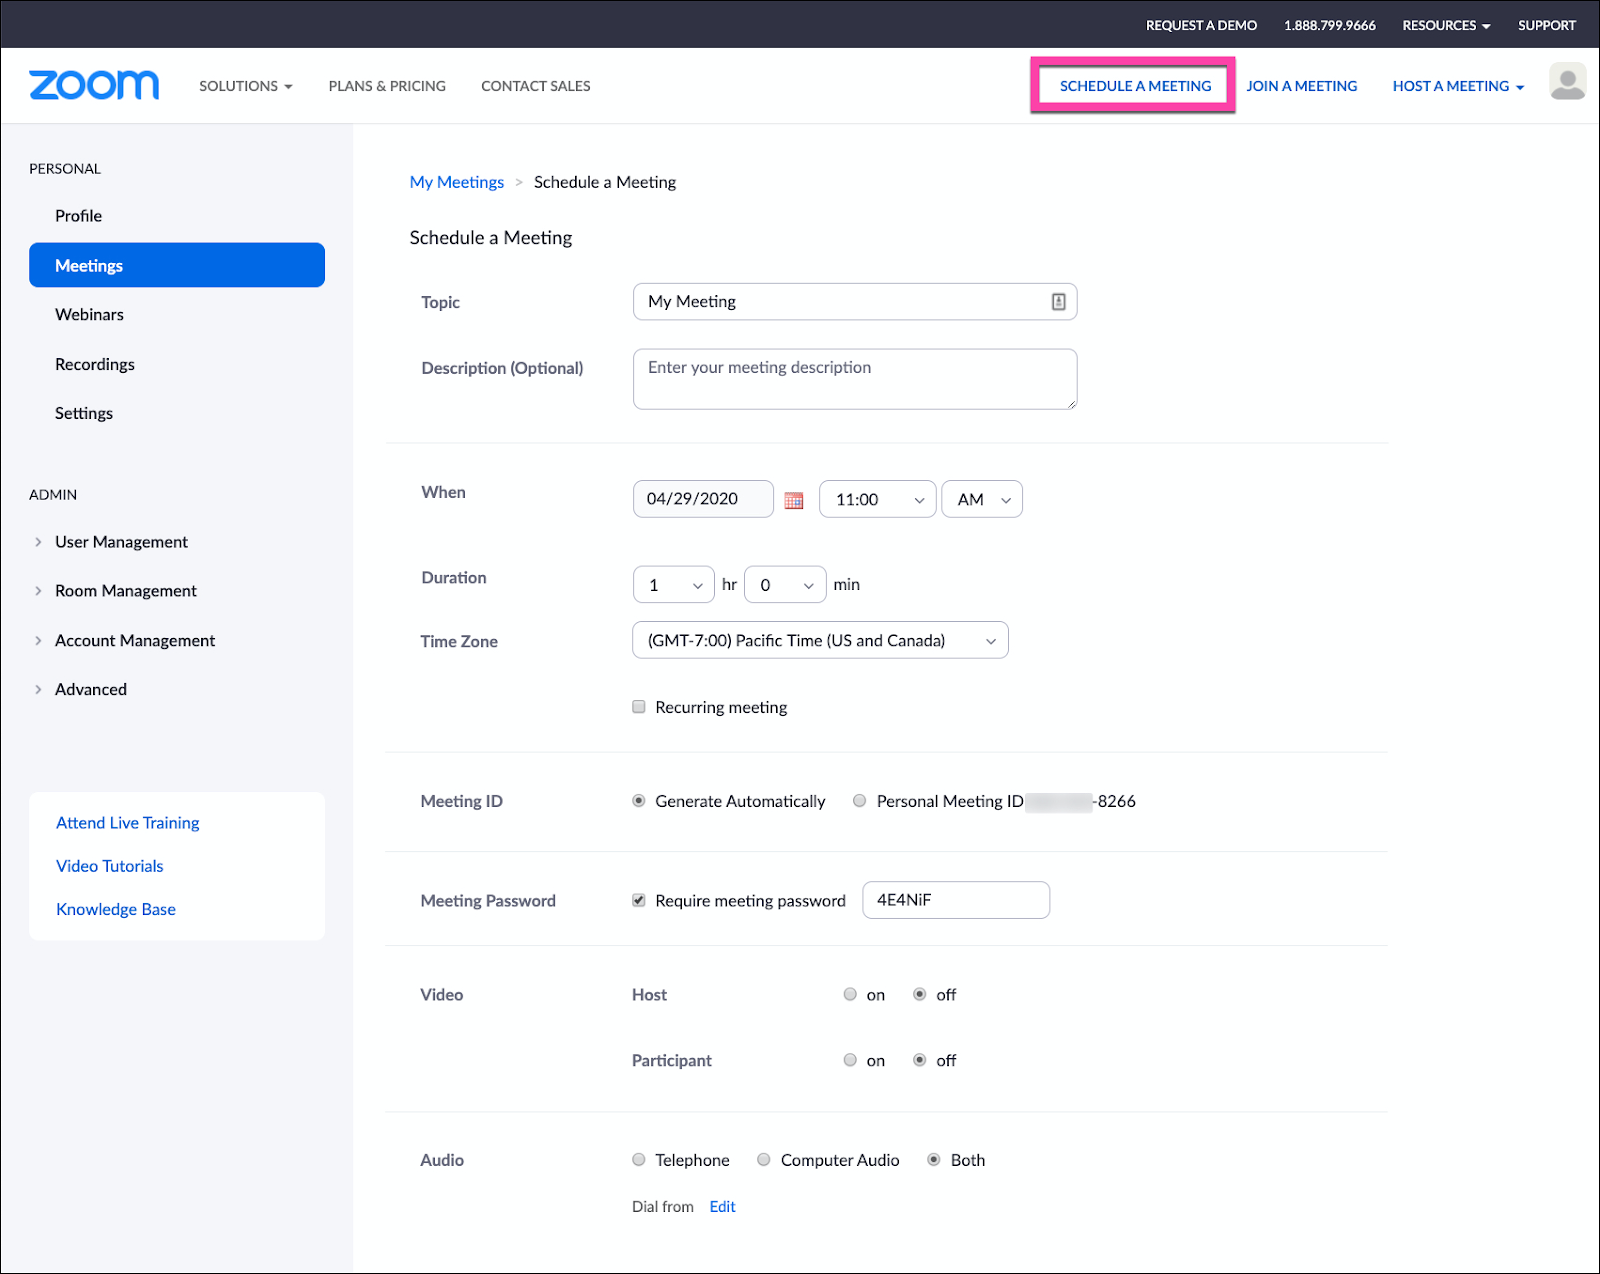The width and height of the screenshot is (1600, 1274).
Task: Turn Participant video on
Action: click(x=850, y=1060)
